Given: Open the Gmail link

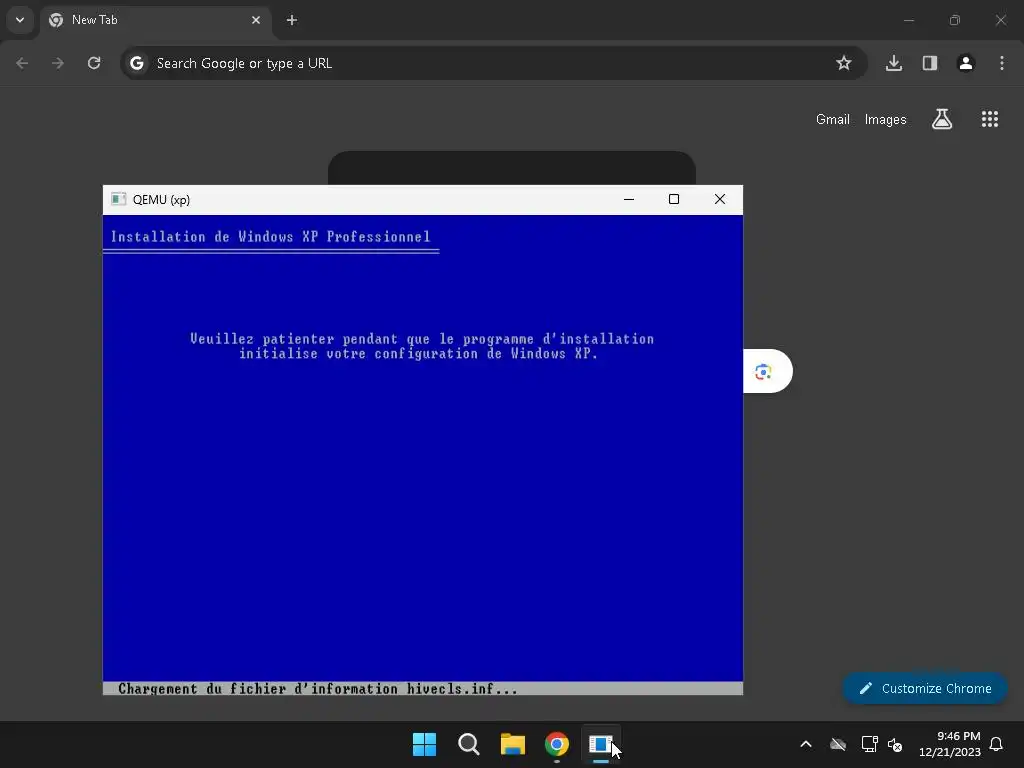Looking at the screenshot, I should click(833, 120).
